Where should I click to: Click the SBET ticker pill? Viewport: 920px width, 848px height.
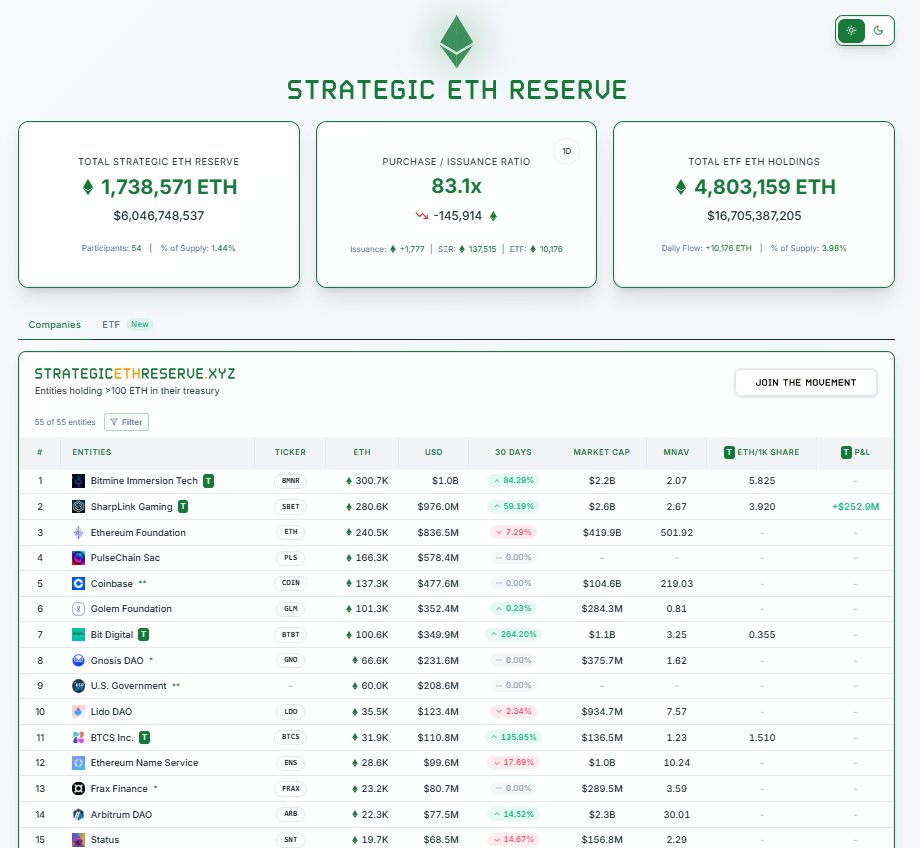click(290, 506)
